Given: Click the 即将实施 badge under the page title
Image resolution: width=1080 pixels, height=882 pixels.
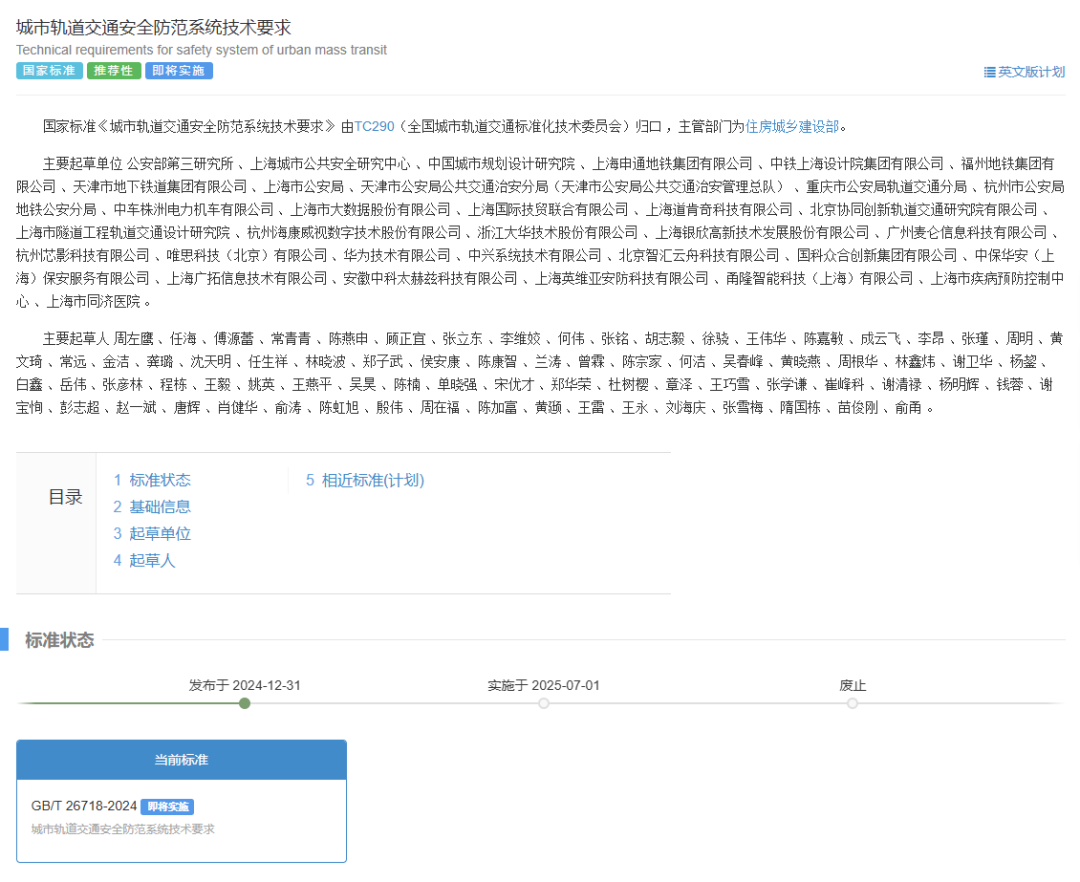Looking at the screenshot, I should (x=179, y=71).
